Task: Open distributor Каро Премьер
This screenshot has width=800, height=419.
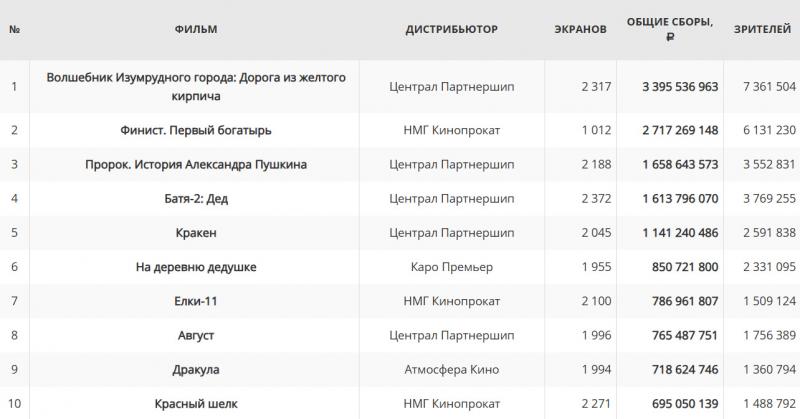Action: pos(451,267)
